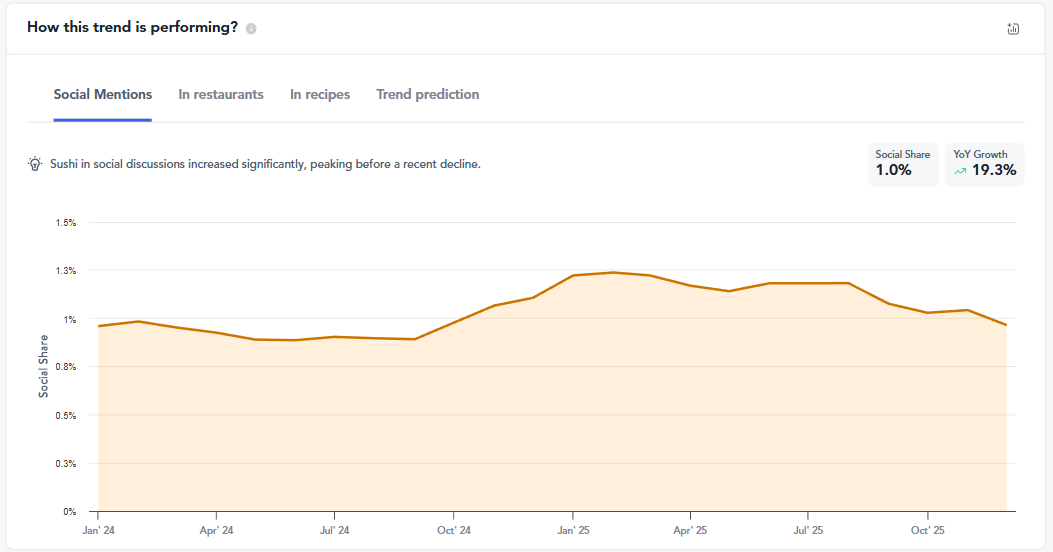Click the green YoY growth arrow icon

click(x=960, y=171)
